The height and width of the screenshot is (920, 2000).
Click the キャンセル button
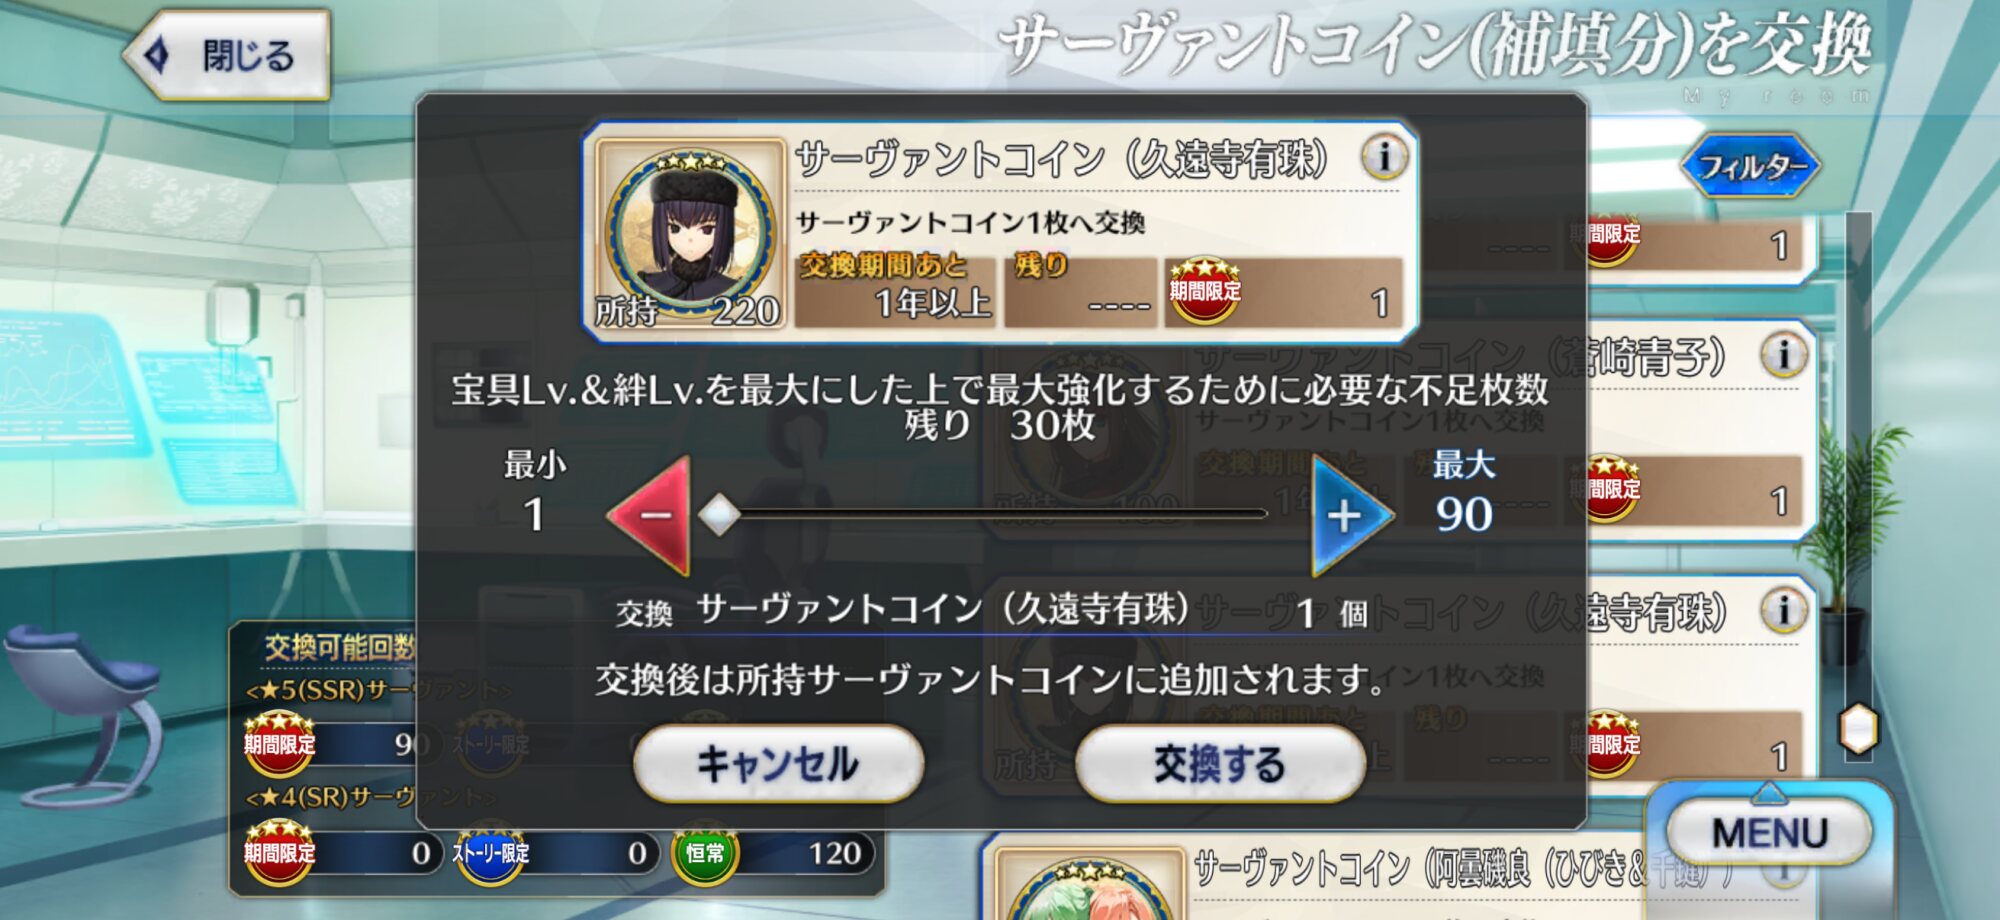pos(778,764)
